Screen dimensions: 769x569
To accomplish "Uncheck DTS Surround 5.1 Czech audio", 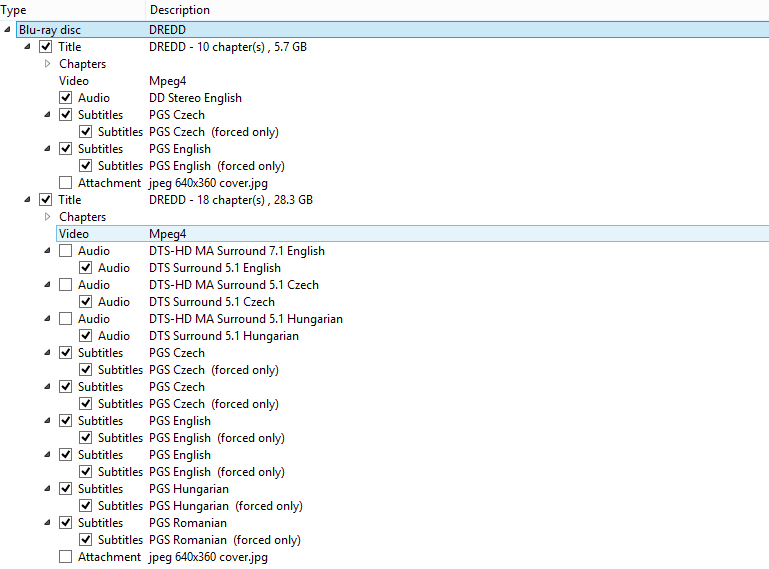I will pyautogui.click(x=85, y=302).
